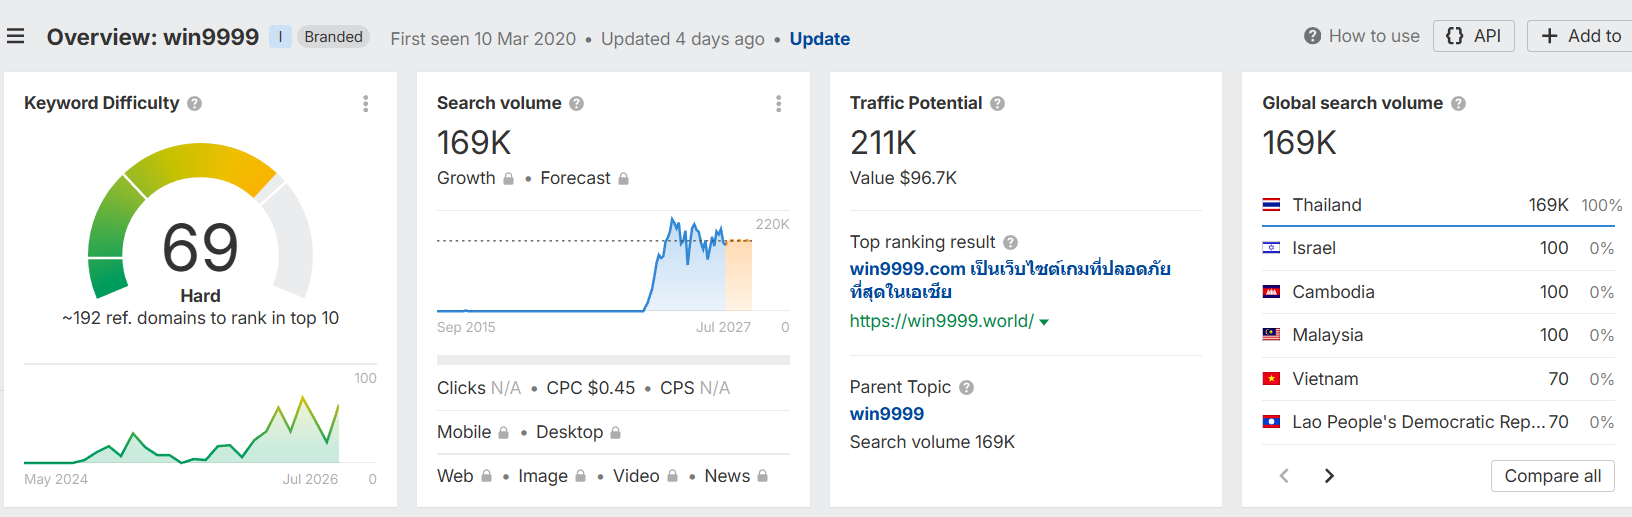
Task: Open the win9999 parent topic link
Action: [x=887, y=414]
